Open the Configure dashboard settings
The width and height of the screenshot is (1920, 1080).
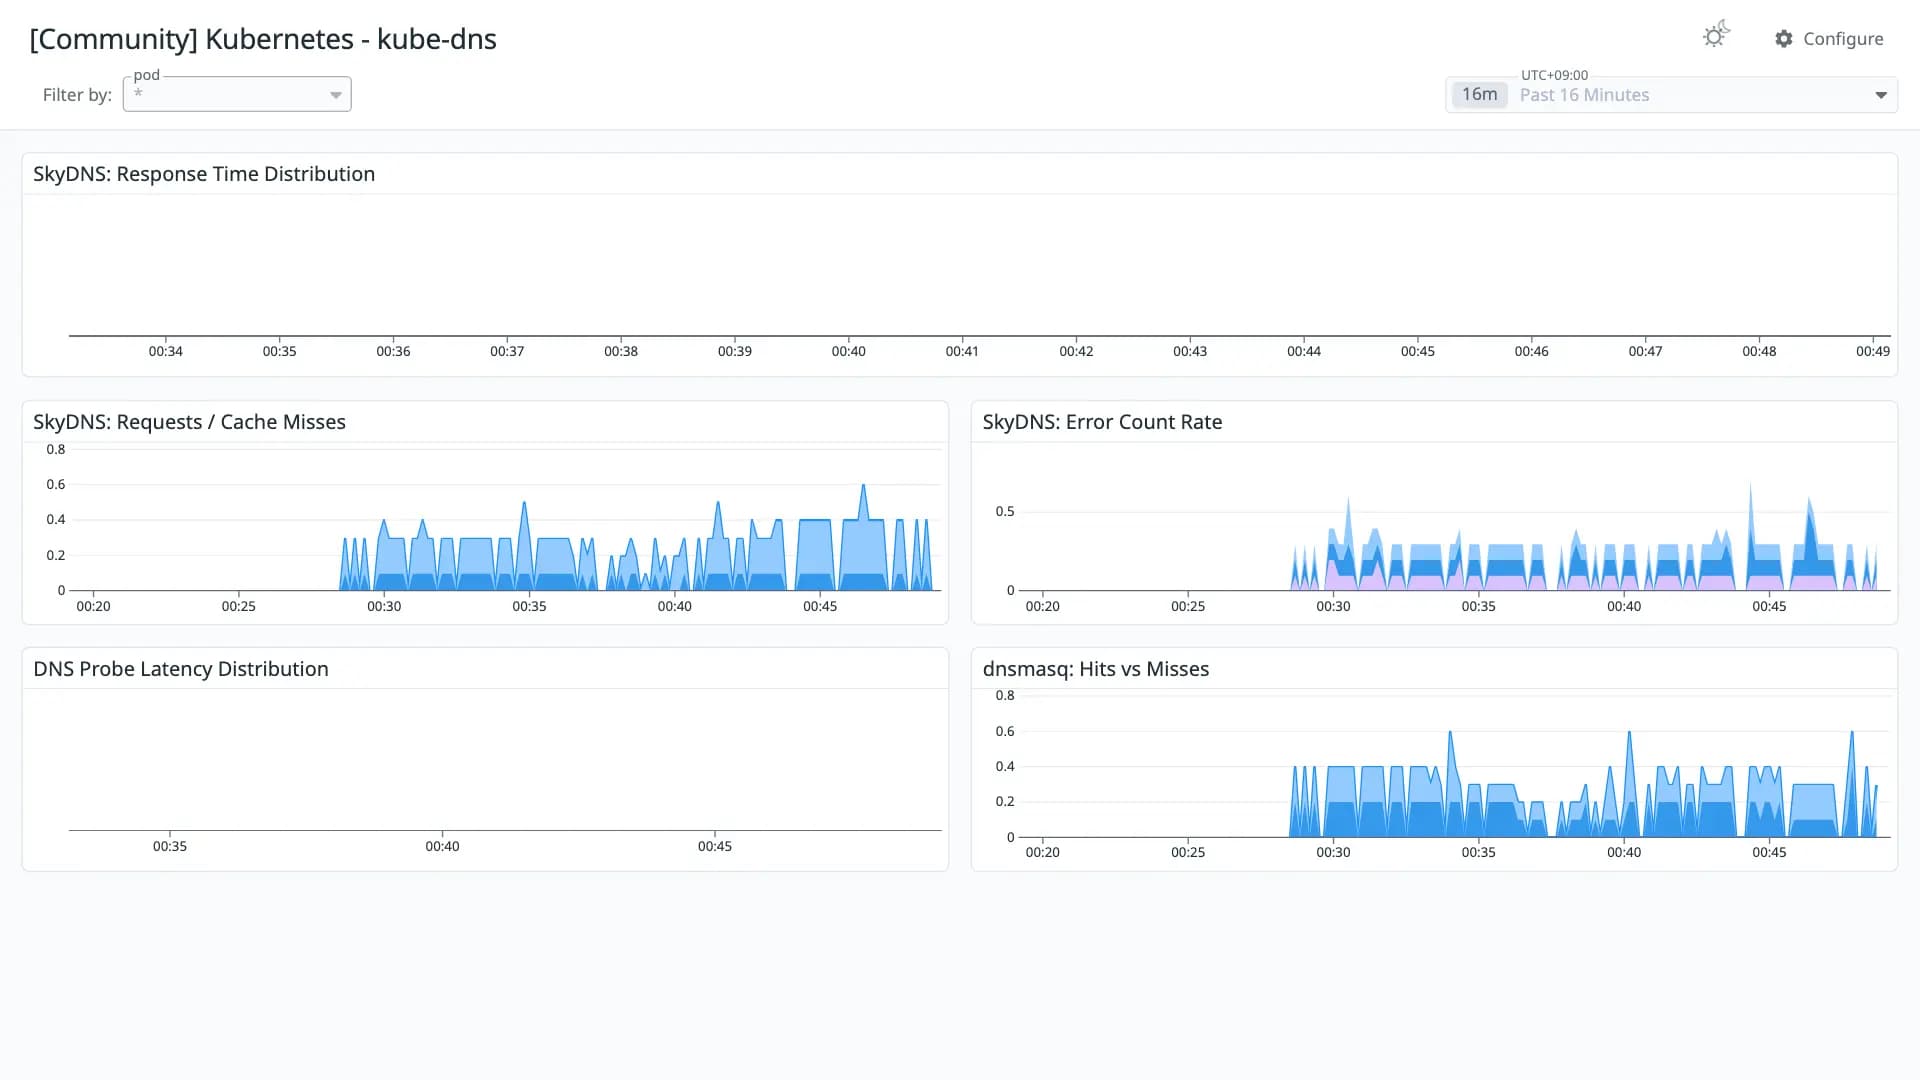click(x=1829, y=38)
